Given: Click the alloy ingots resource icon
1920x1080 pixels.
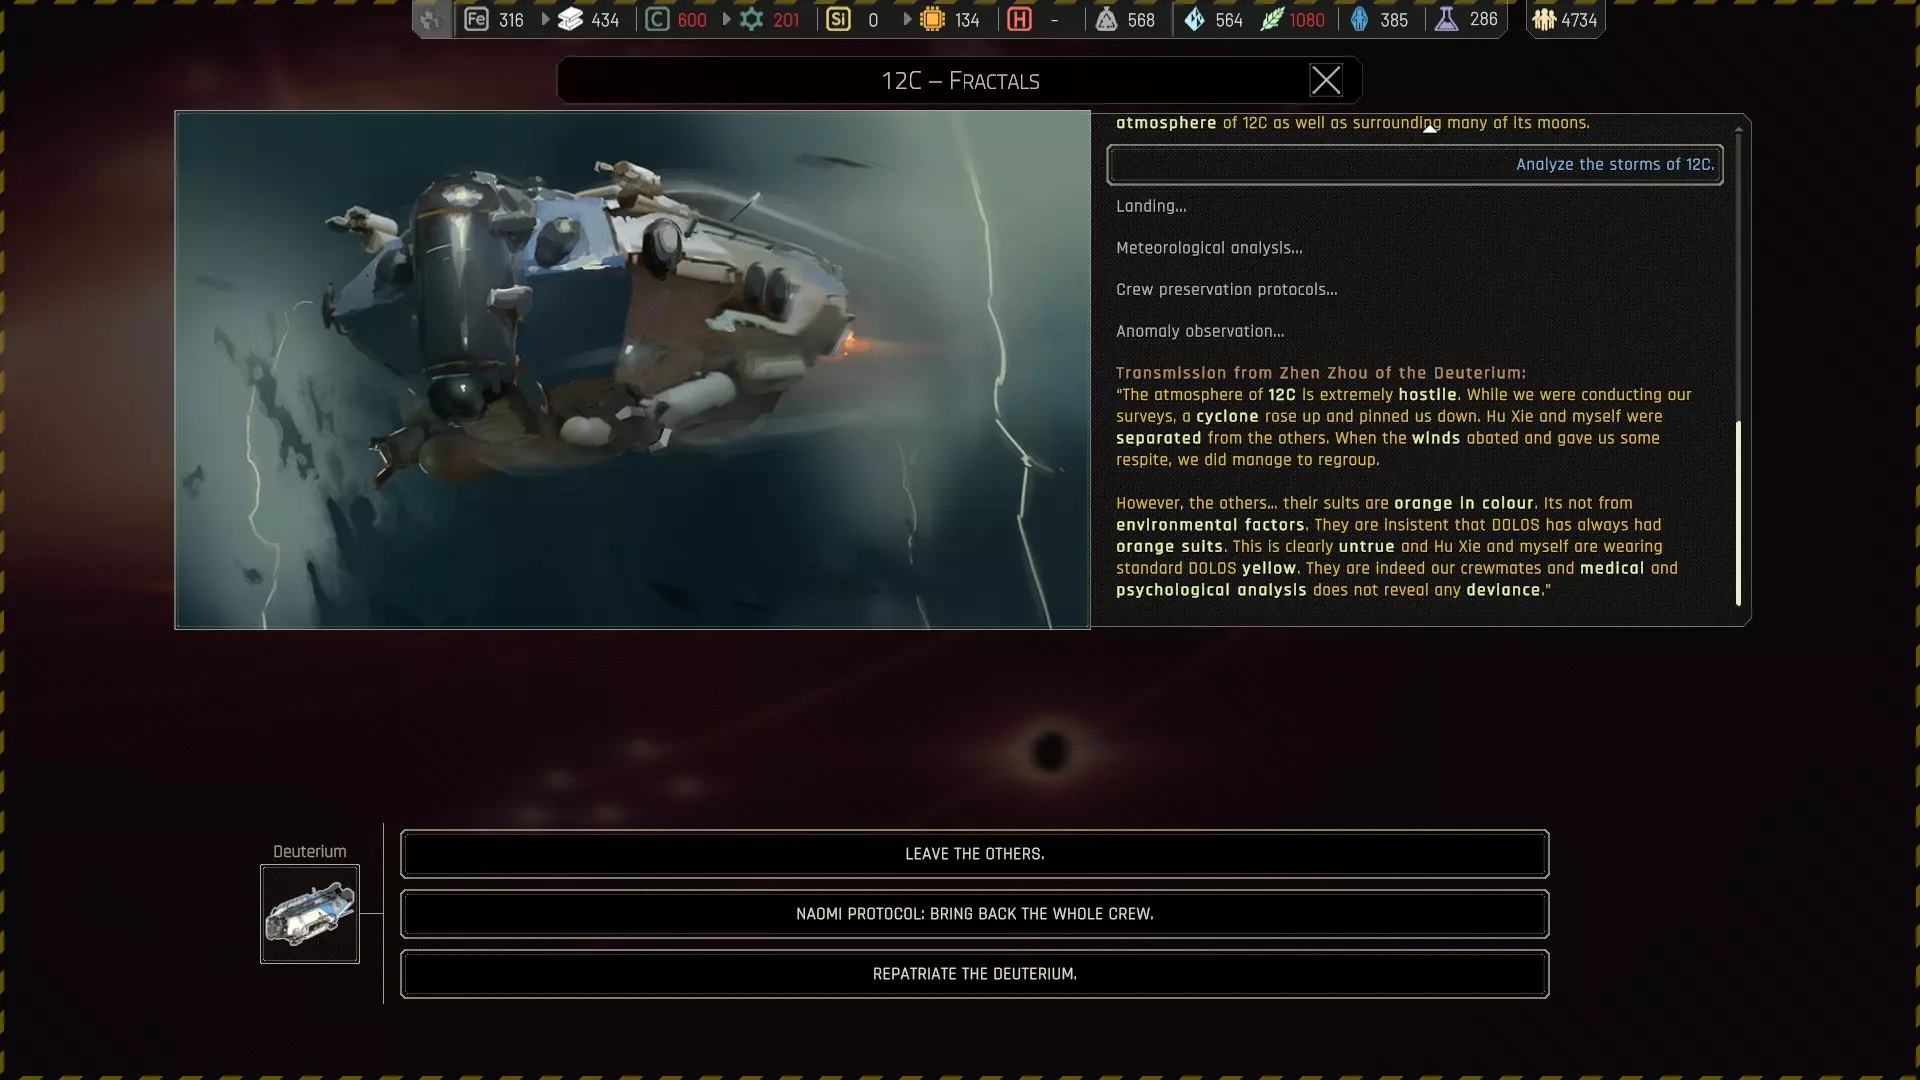Looking at the screenshot, I should (x=570, y=19).
